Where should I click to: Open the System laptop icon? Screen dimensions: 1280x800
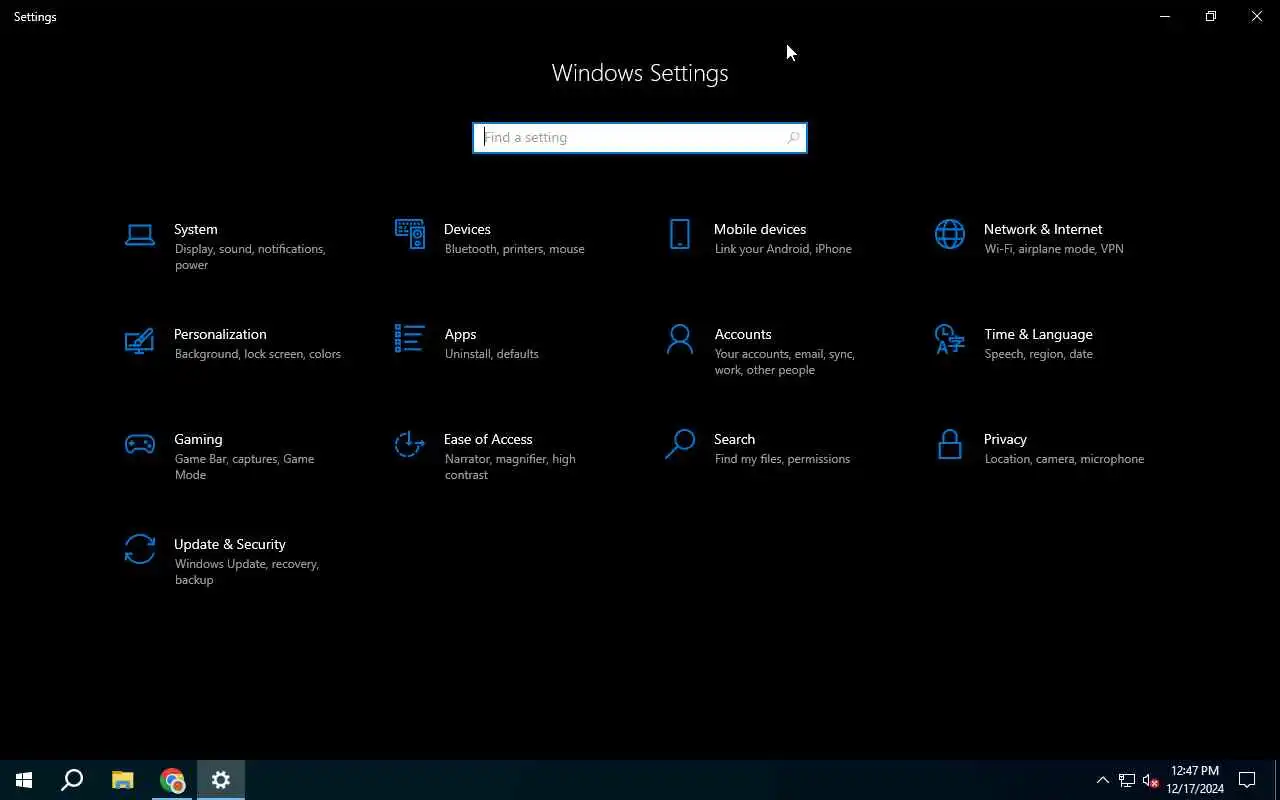pos(140,235)
